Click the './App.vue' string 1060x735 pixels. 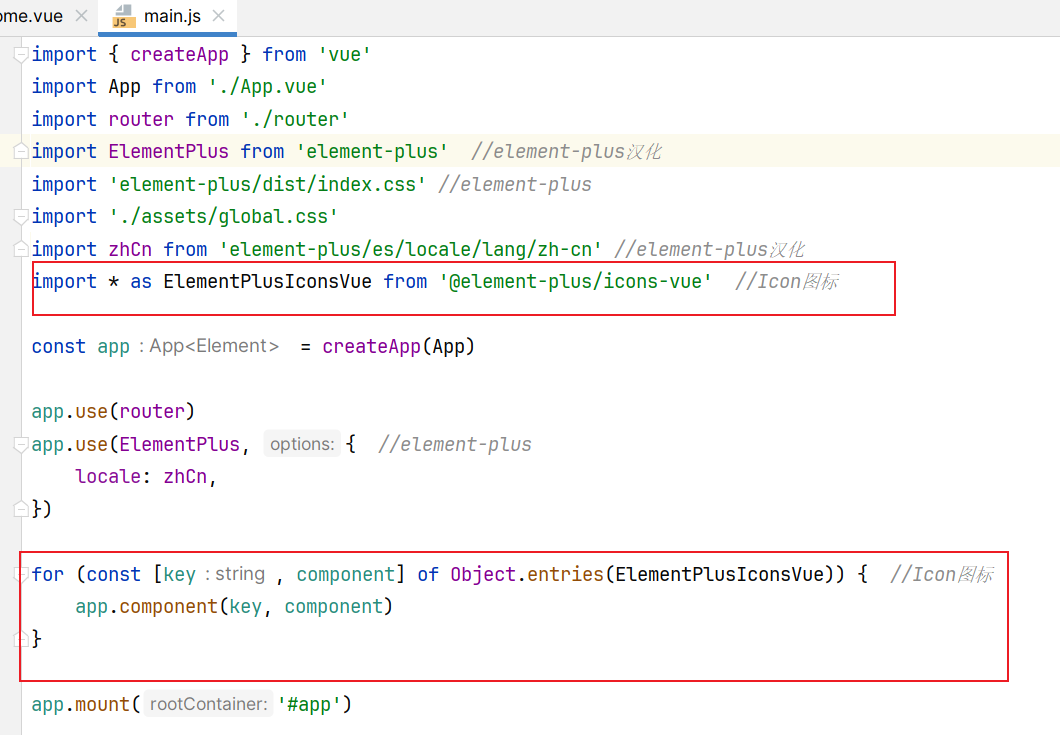tap(268, 87)
